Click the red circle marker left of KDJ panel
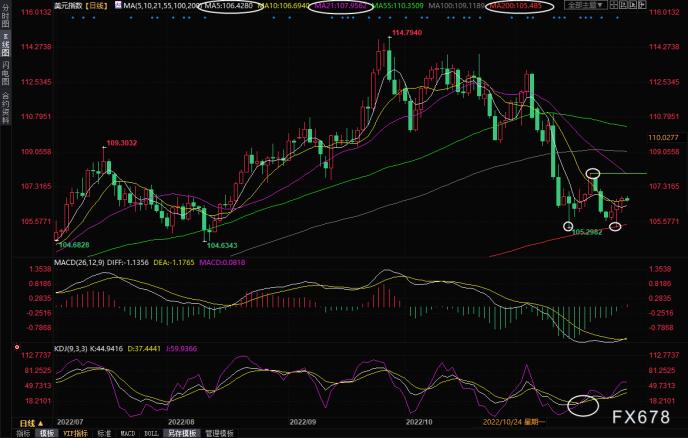This screenshot has width=688, height=438. [x=17, y=347]
